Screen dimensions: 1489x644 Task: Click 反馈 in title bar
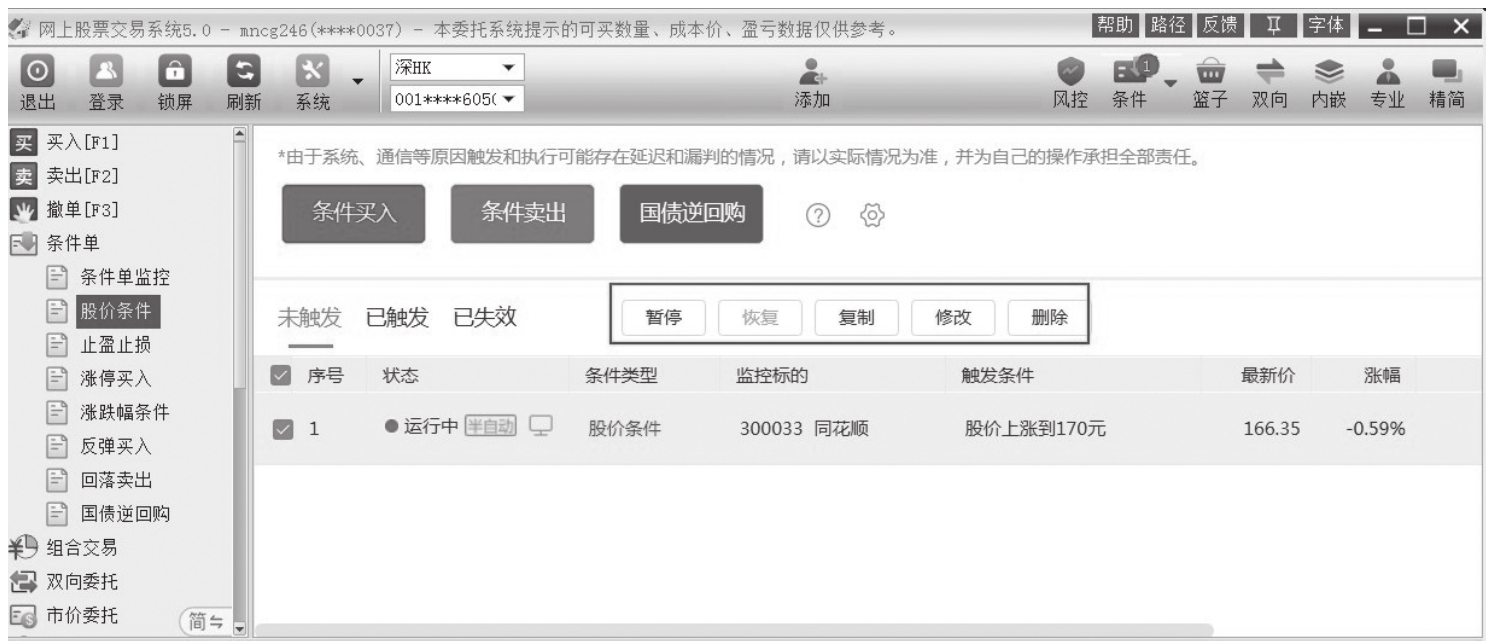tap(1222, 24)
